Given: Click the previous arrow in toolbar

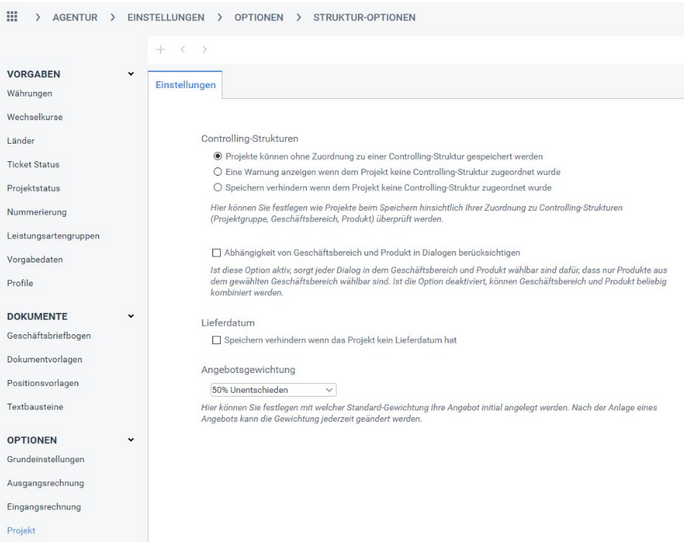Looking at the screenshot, I should (x=183, y=49).
